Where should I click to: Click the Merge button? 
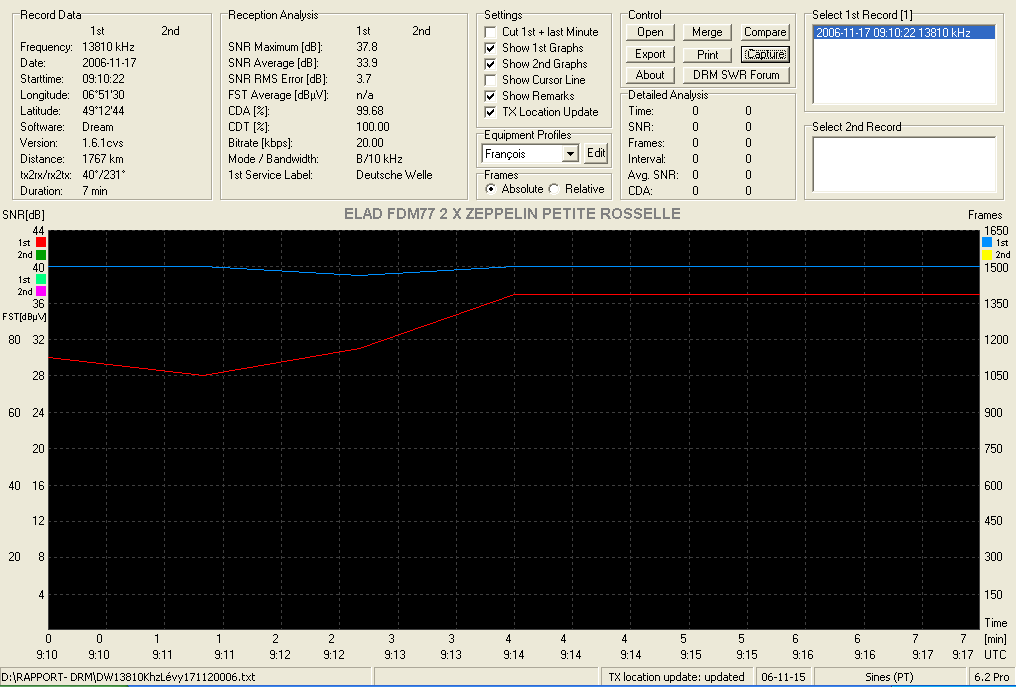pyautogui.click(x=707, y=32)
